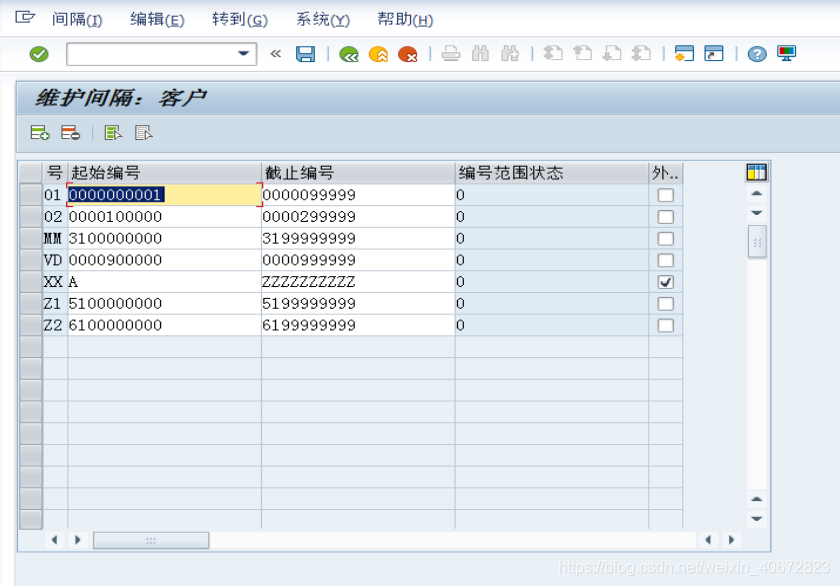Click end number 6199999999
The width and height of the screenshot is (840, 586).
click(358, 325)
